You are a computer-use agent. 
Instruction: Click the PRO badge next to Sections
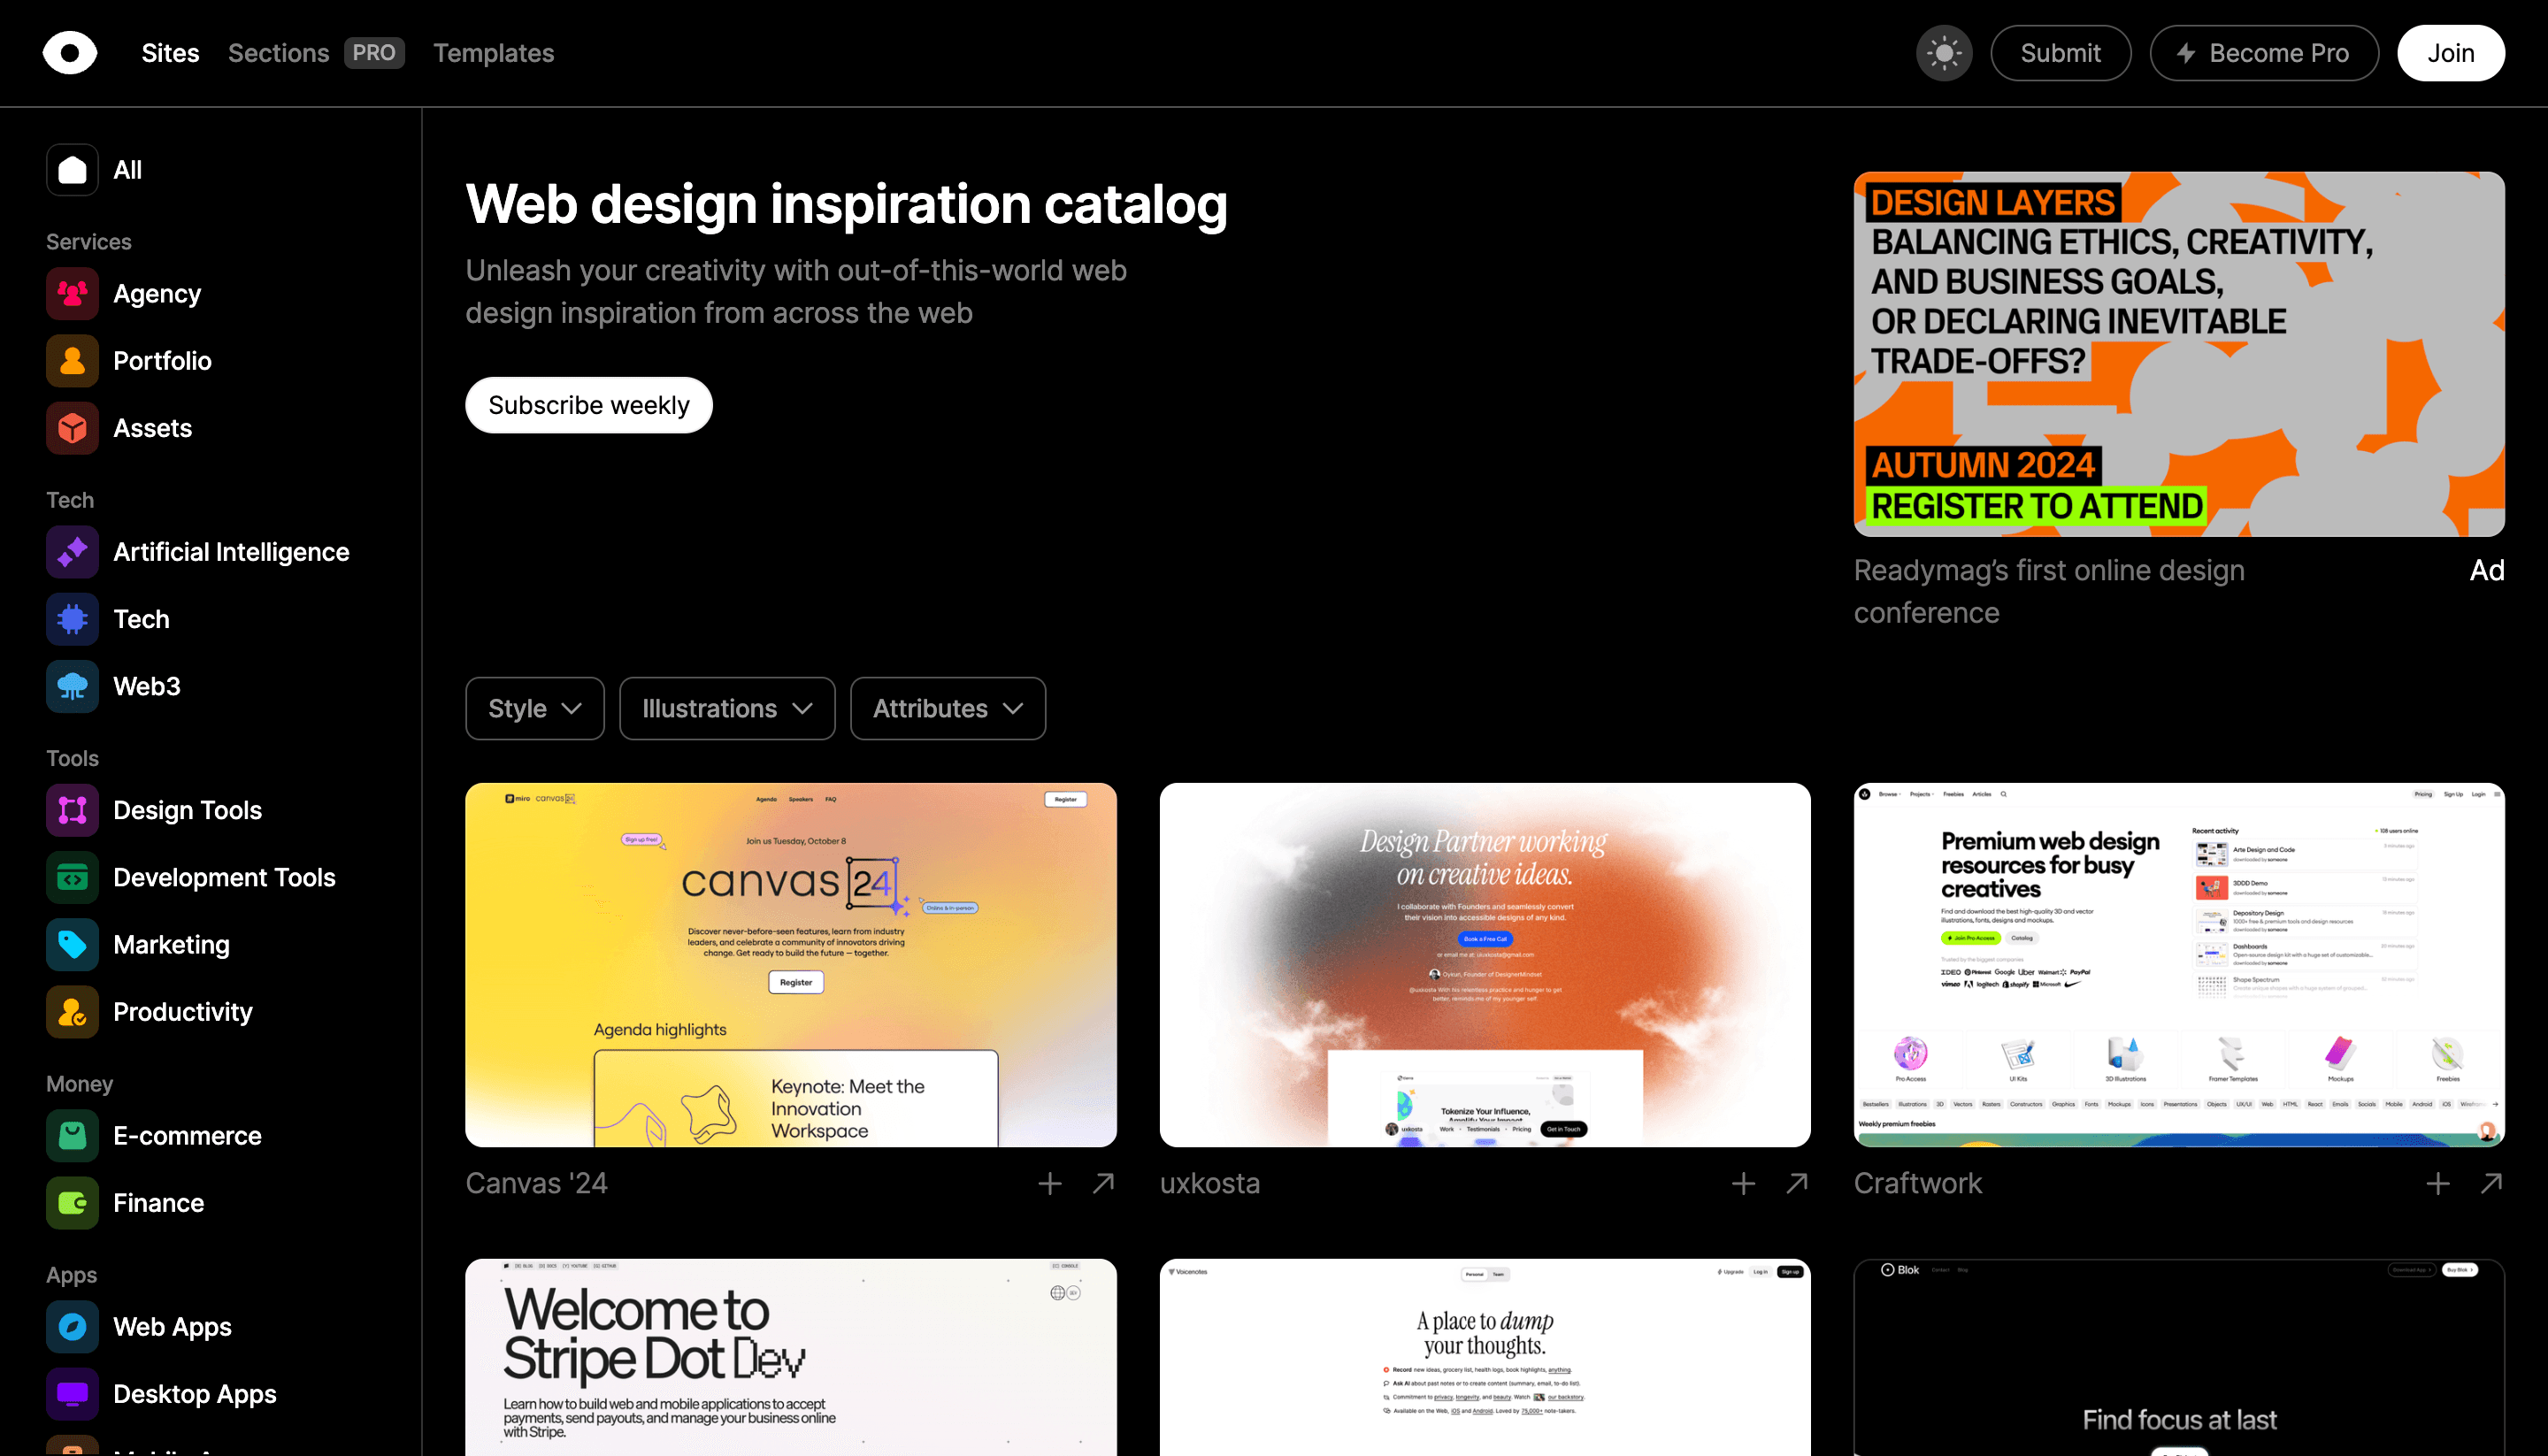point(374,53)
